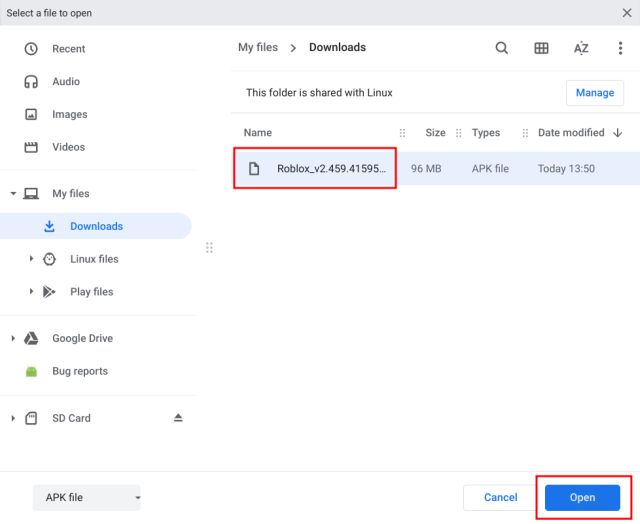Screen dimensions: 640x524
Task: Click the Today 13:50 date cell
Action: pos(566,169)
